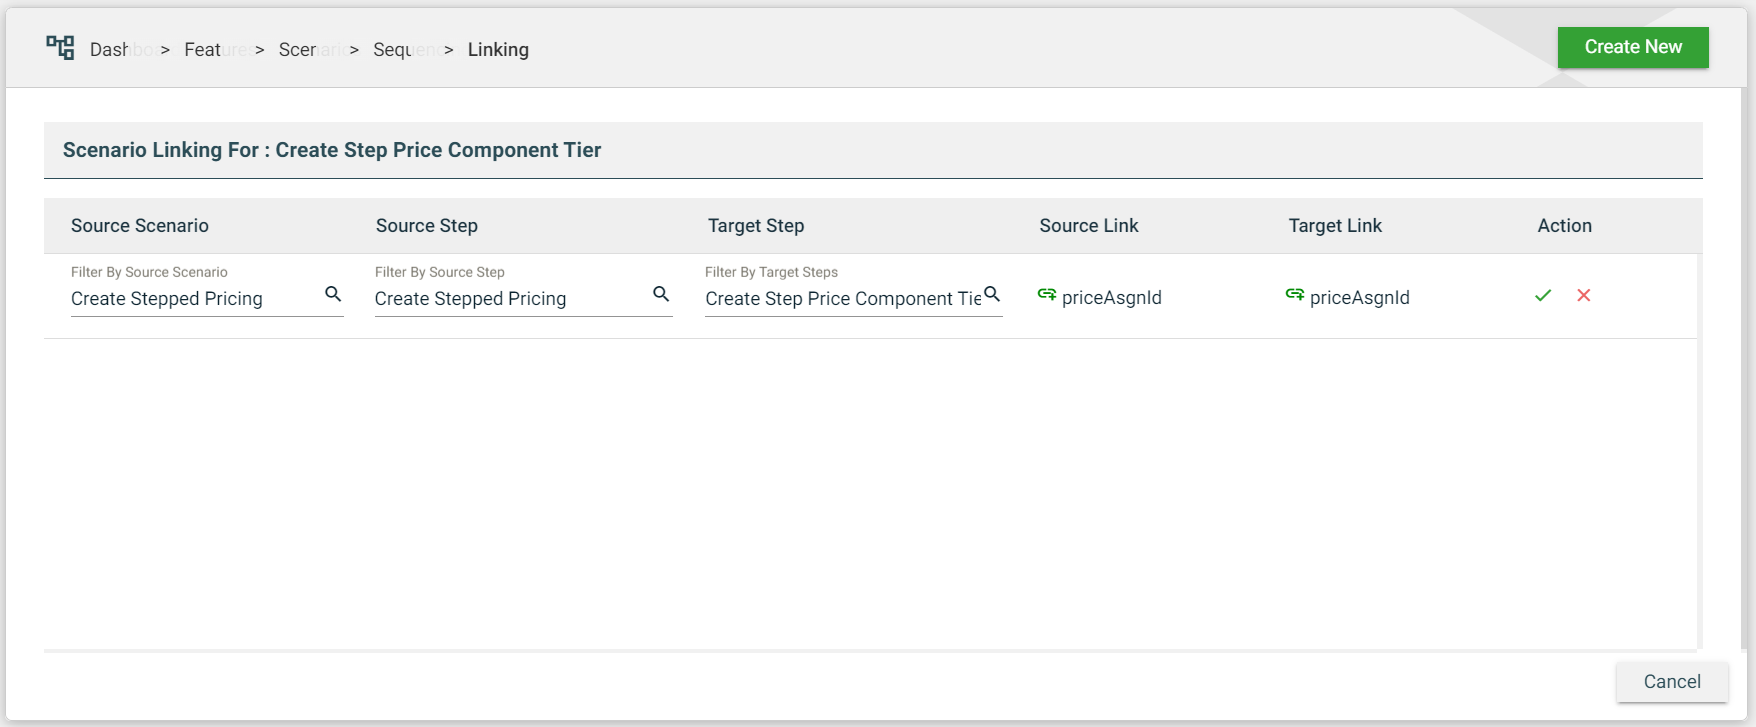
Task: Click the Target Link chain icon
Action: point(1295,294)
